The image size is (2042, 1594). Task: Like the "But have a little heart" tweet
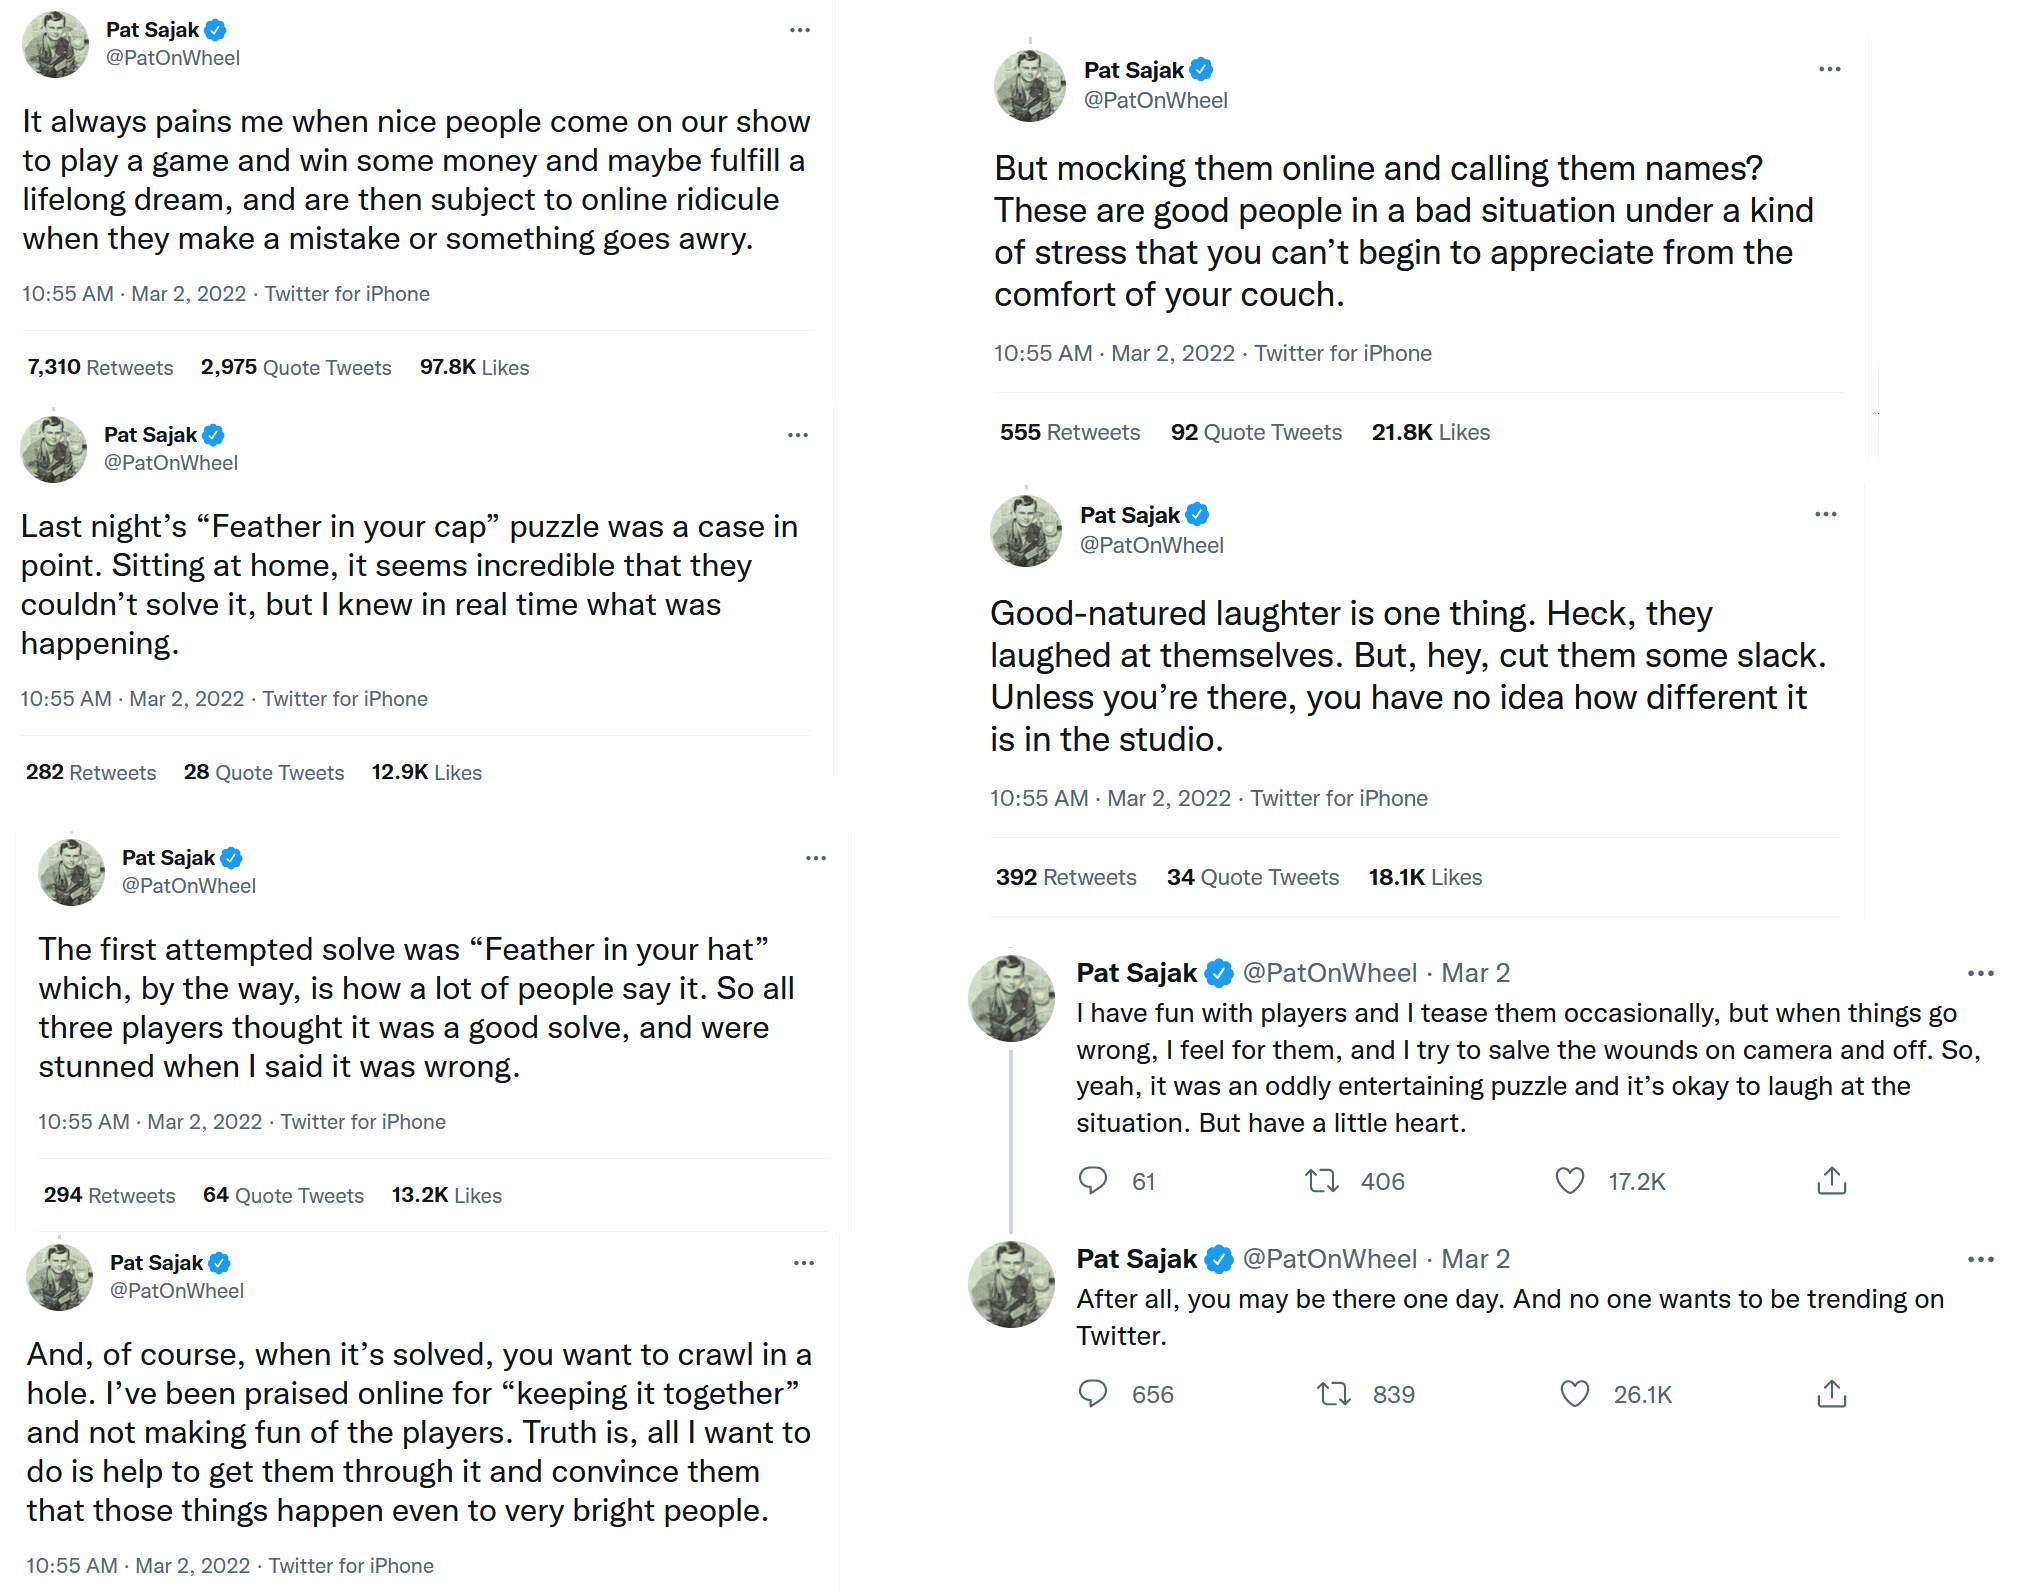tap(1569, 1181)
